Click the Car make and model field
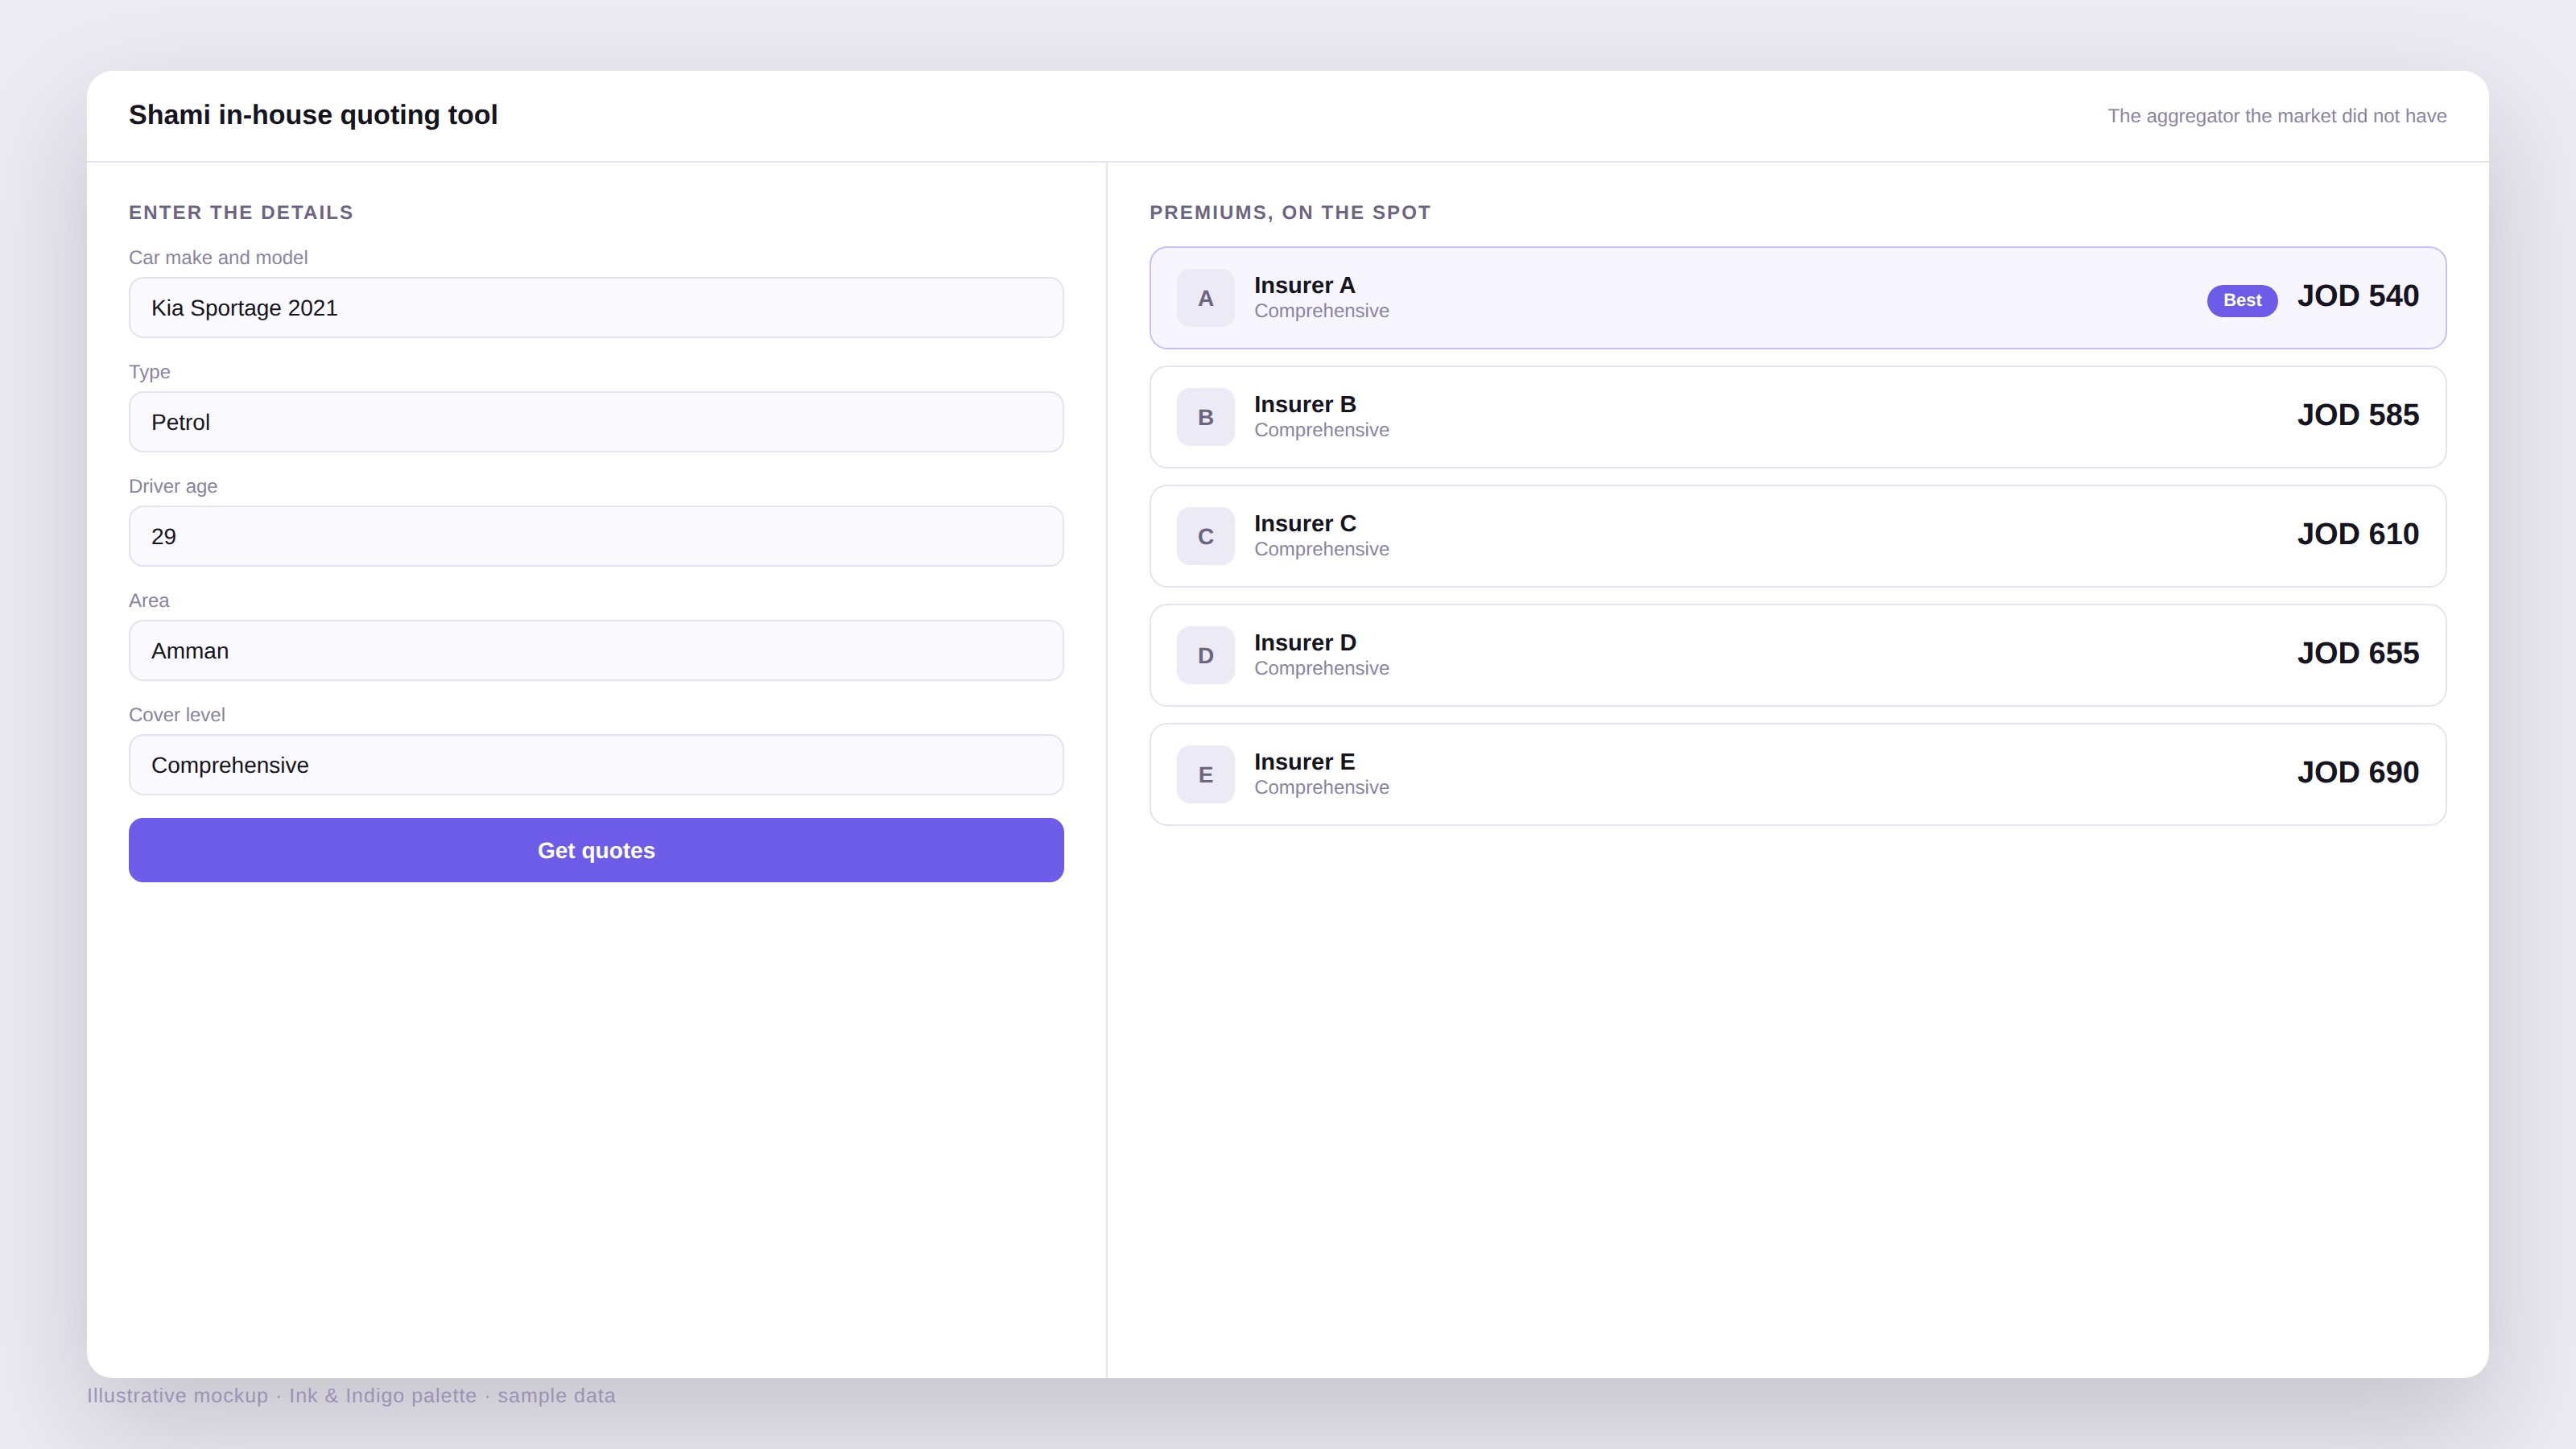 (x=596, y=308)
